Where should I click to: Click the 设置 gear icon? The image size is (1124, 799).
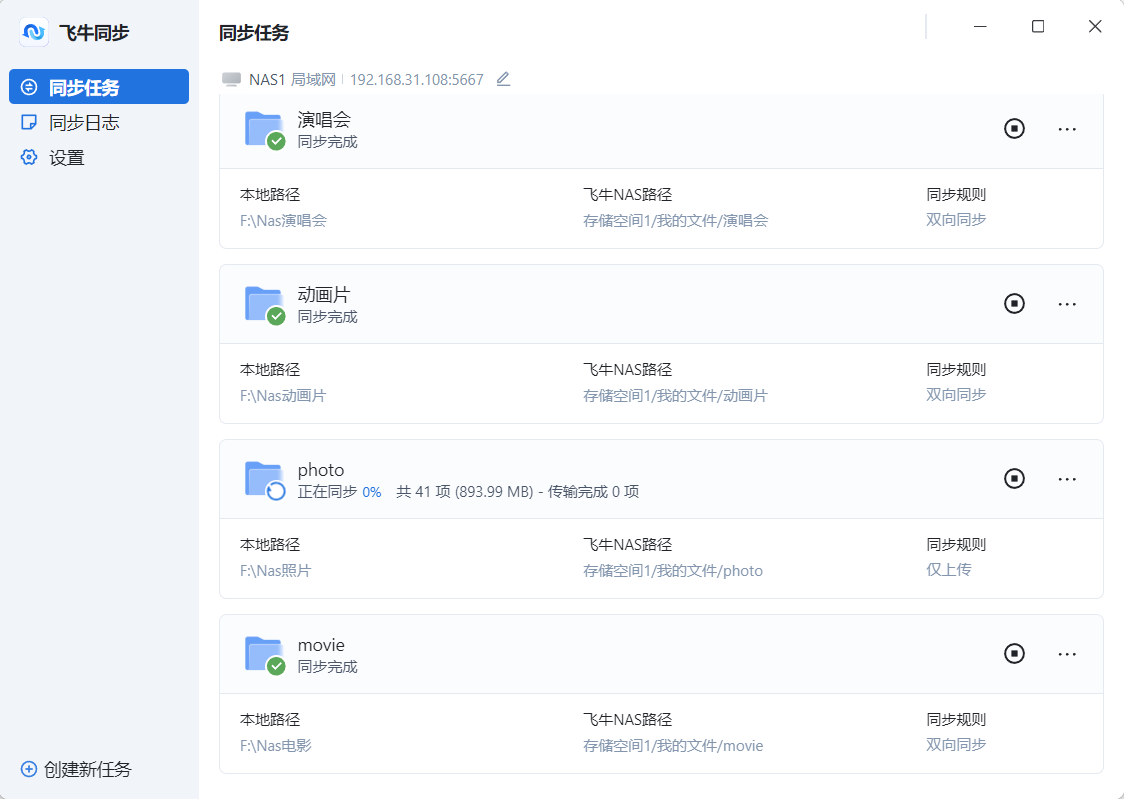(29, 158)
